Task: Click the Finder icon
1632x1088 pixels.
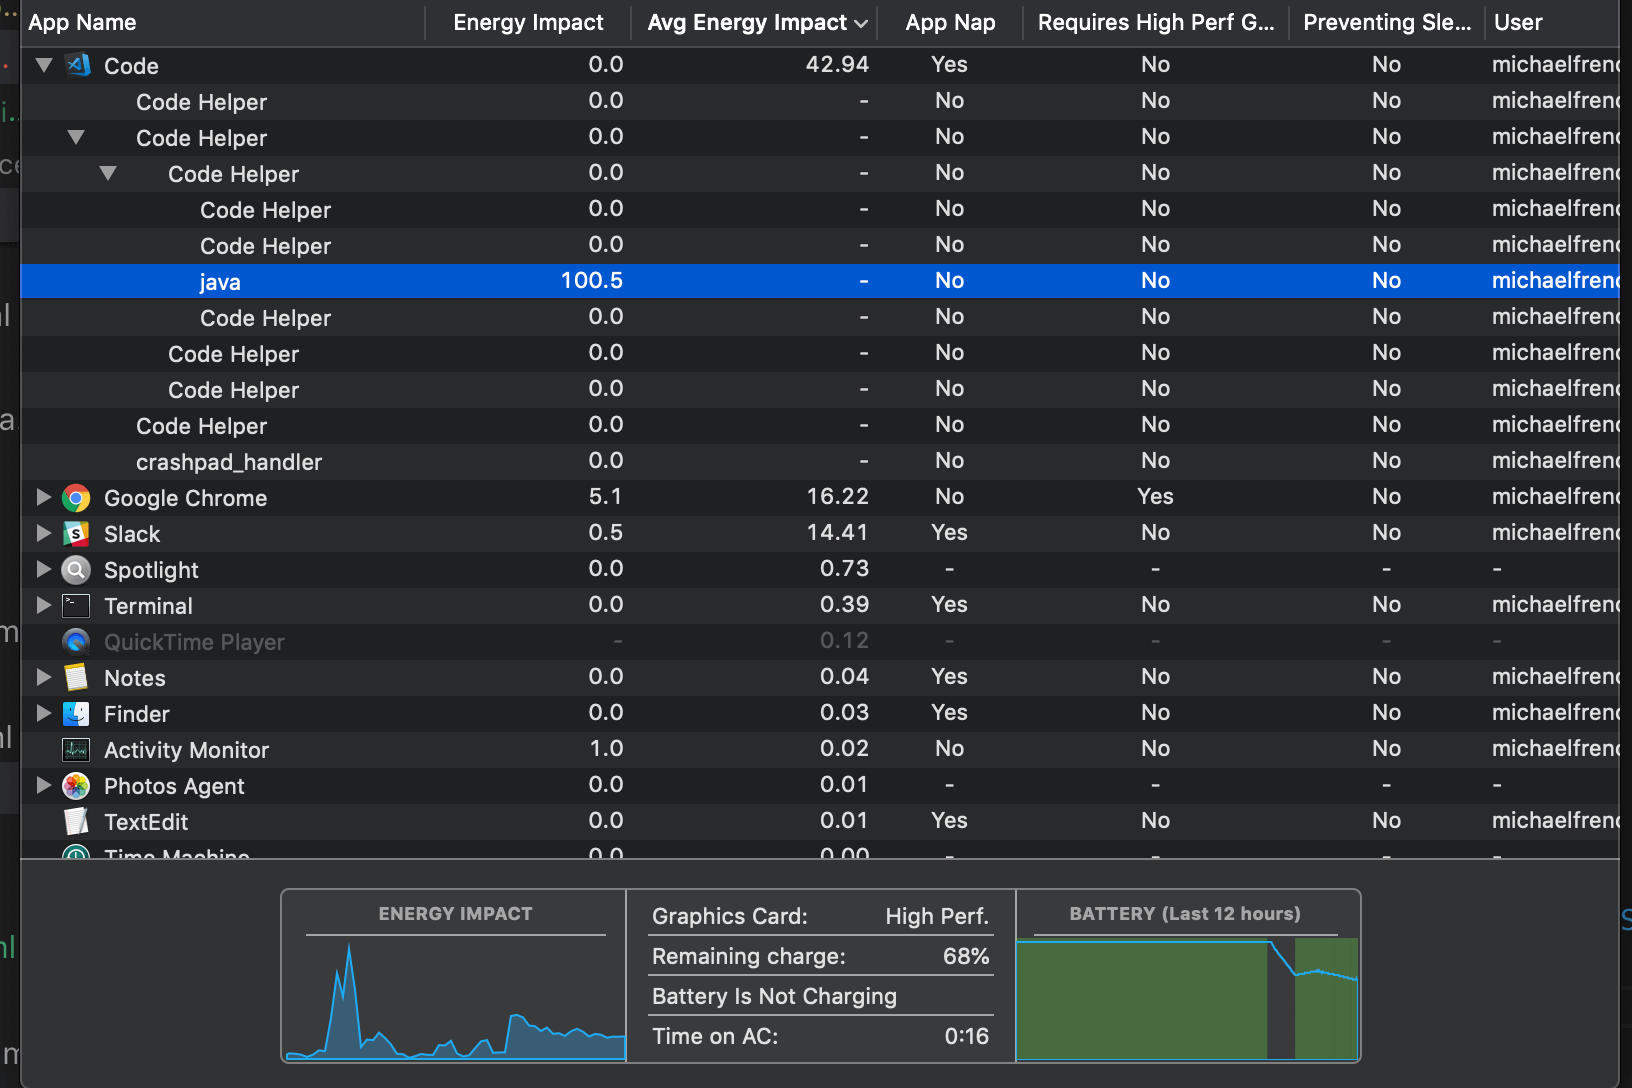Action: [76, 713]
